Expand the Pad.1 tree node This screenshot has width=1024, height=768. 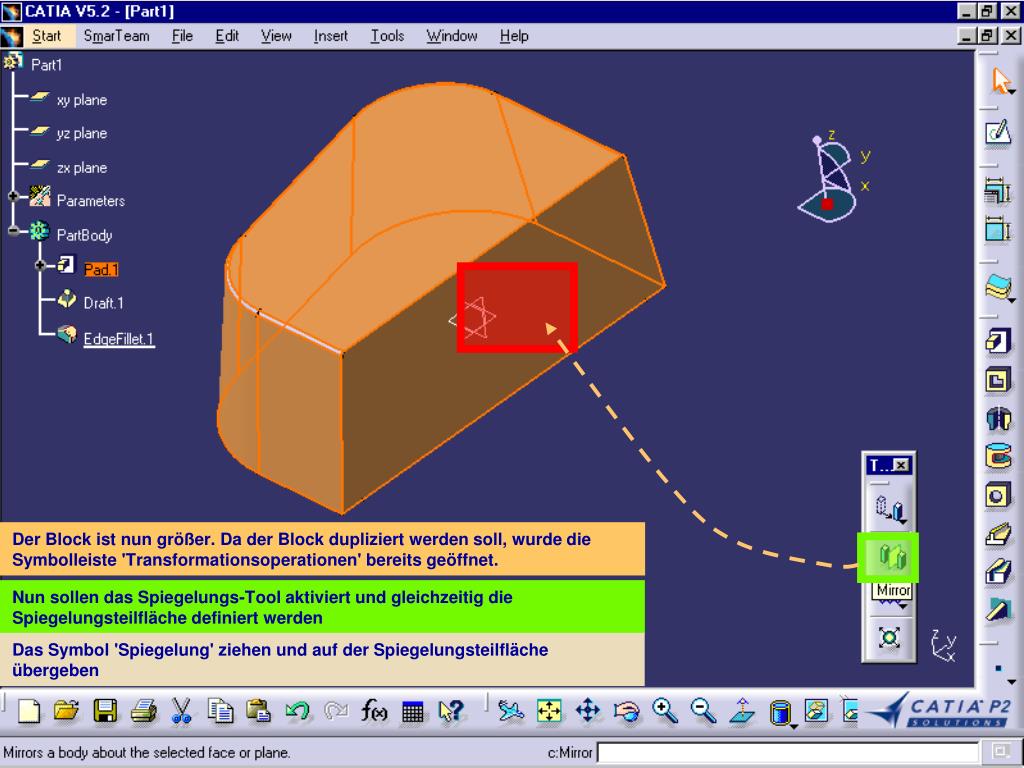pos(40,265)
